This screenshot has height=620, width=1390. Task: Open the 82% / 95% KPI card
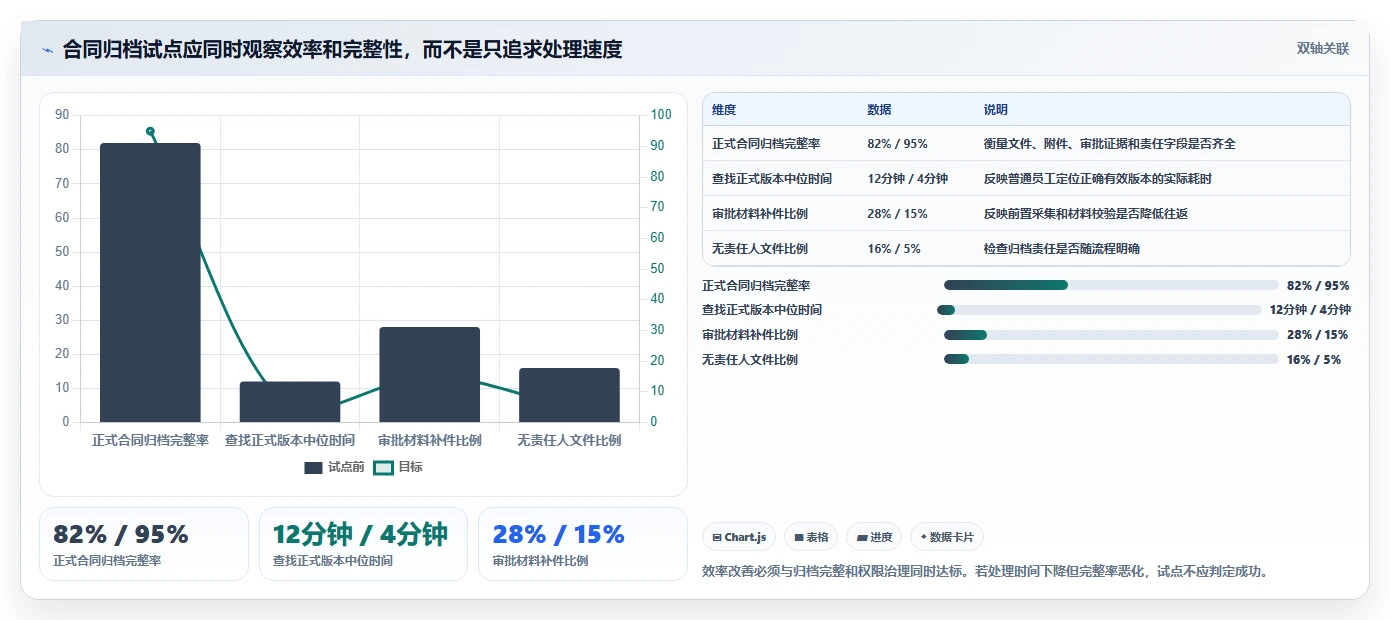(144, 544)
